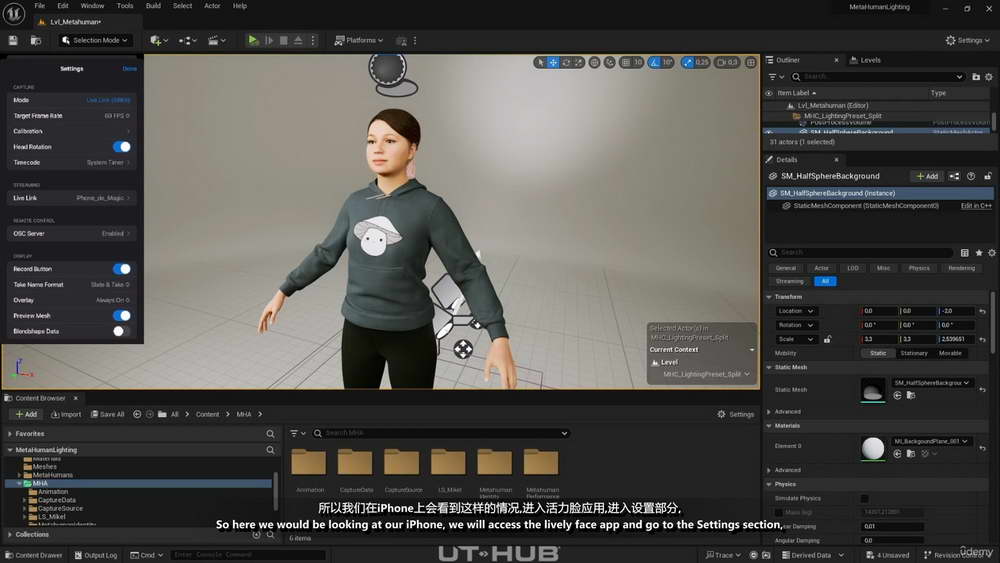Expand Advanced under Static Mesh
Screen dimensions: 1000x563
(x=769, y=412)
